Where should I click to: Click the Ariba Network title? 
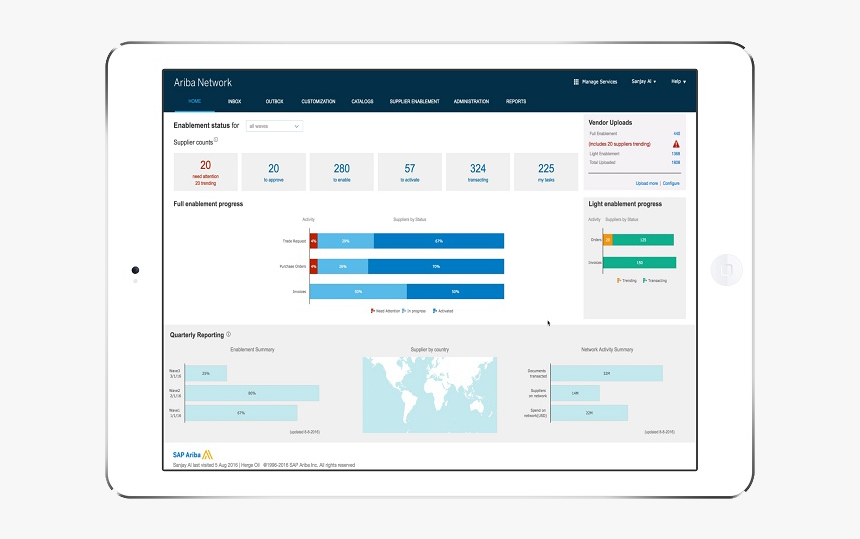coord(202,82)
